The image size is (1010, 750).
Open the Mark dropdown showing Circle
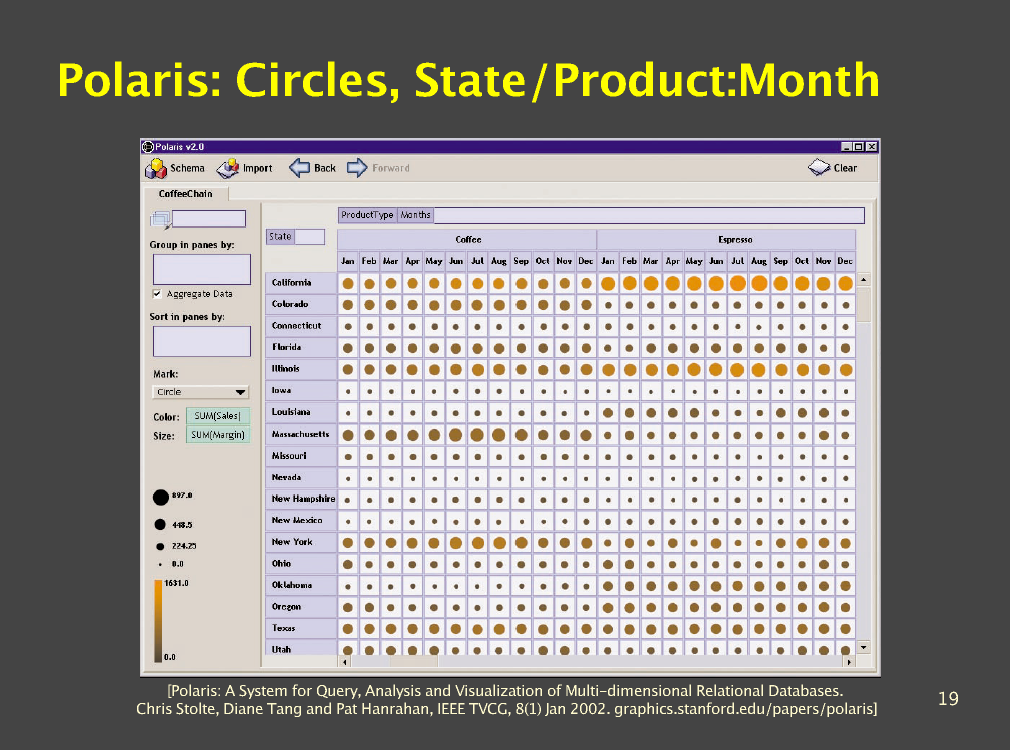[x=200, y=392]
